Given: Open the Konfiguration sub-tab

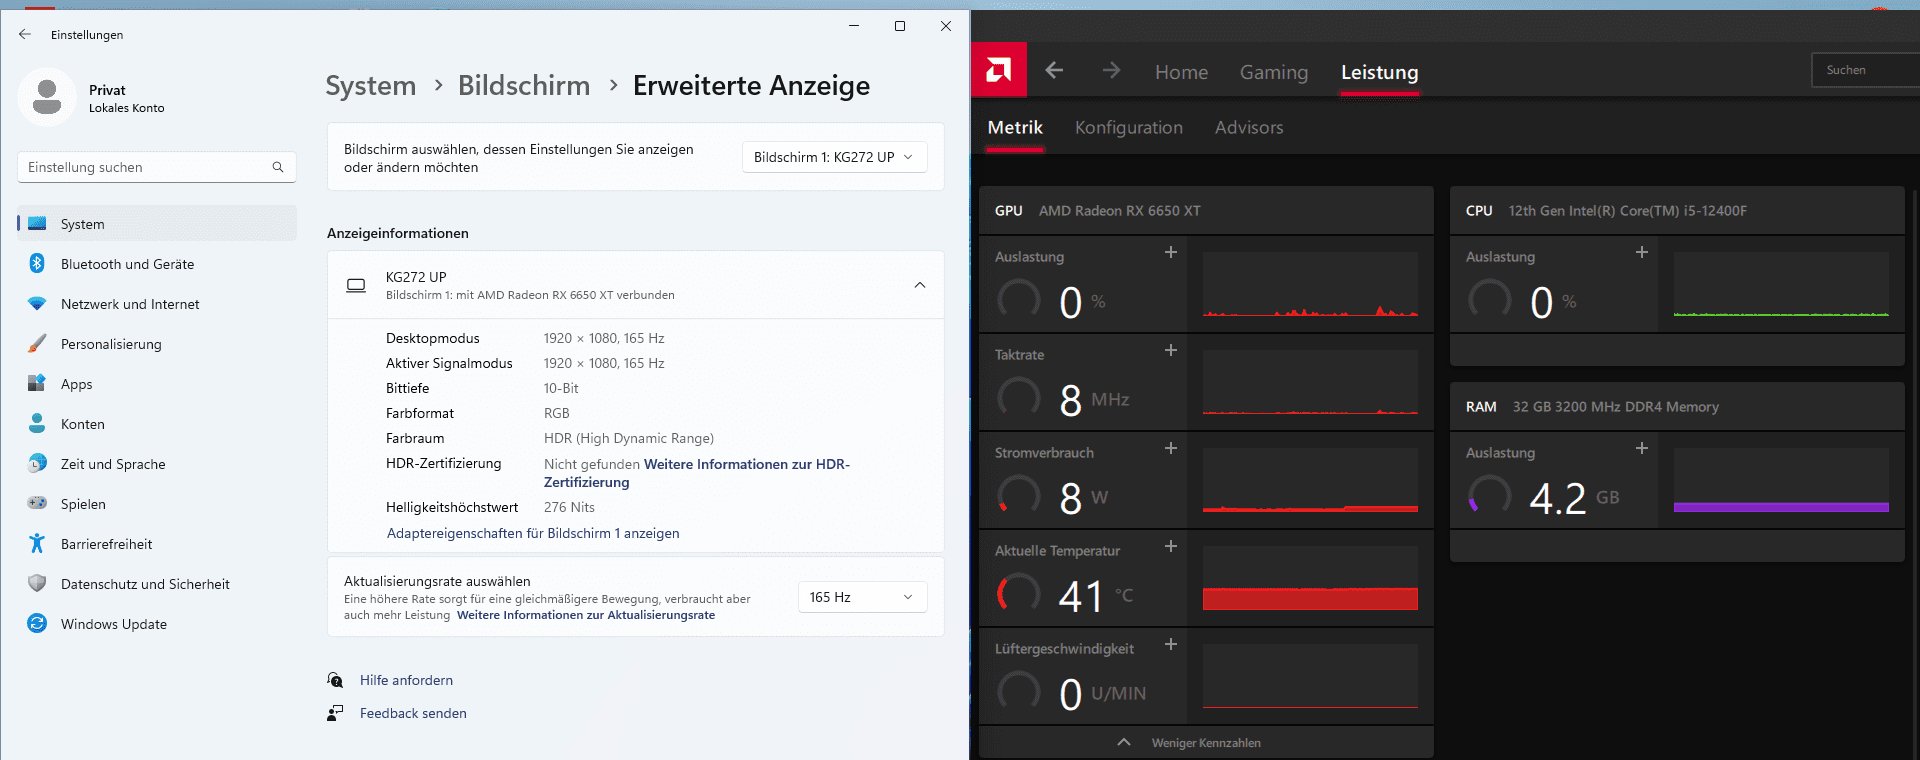Looking at the screenshot, I should [1128, 127].
